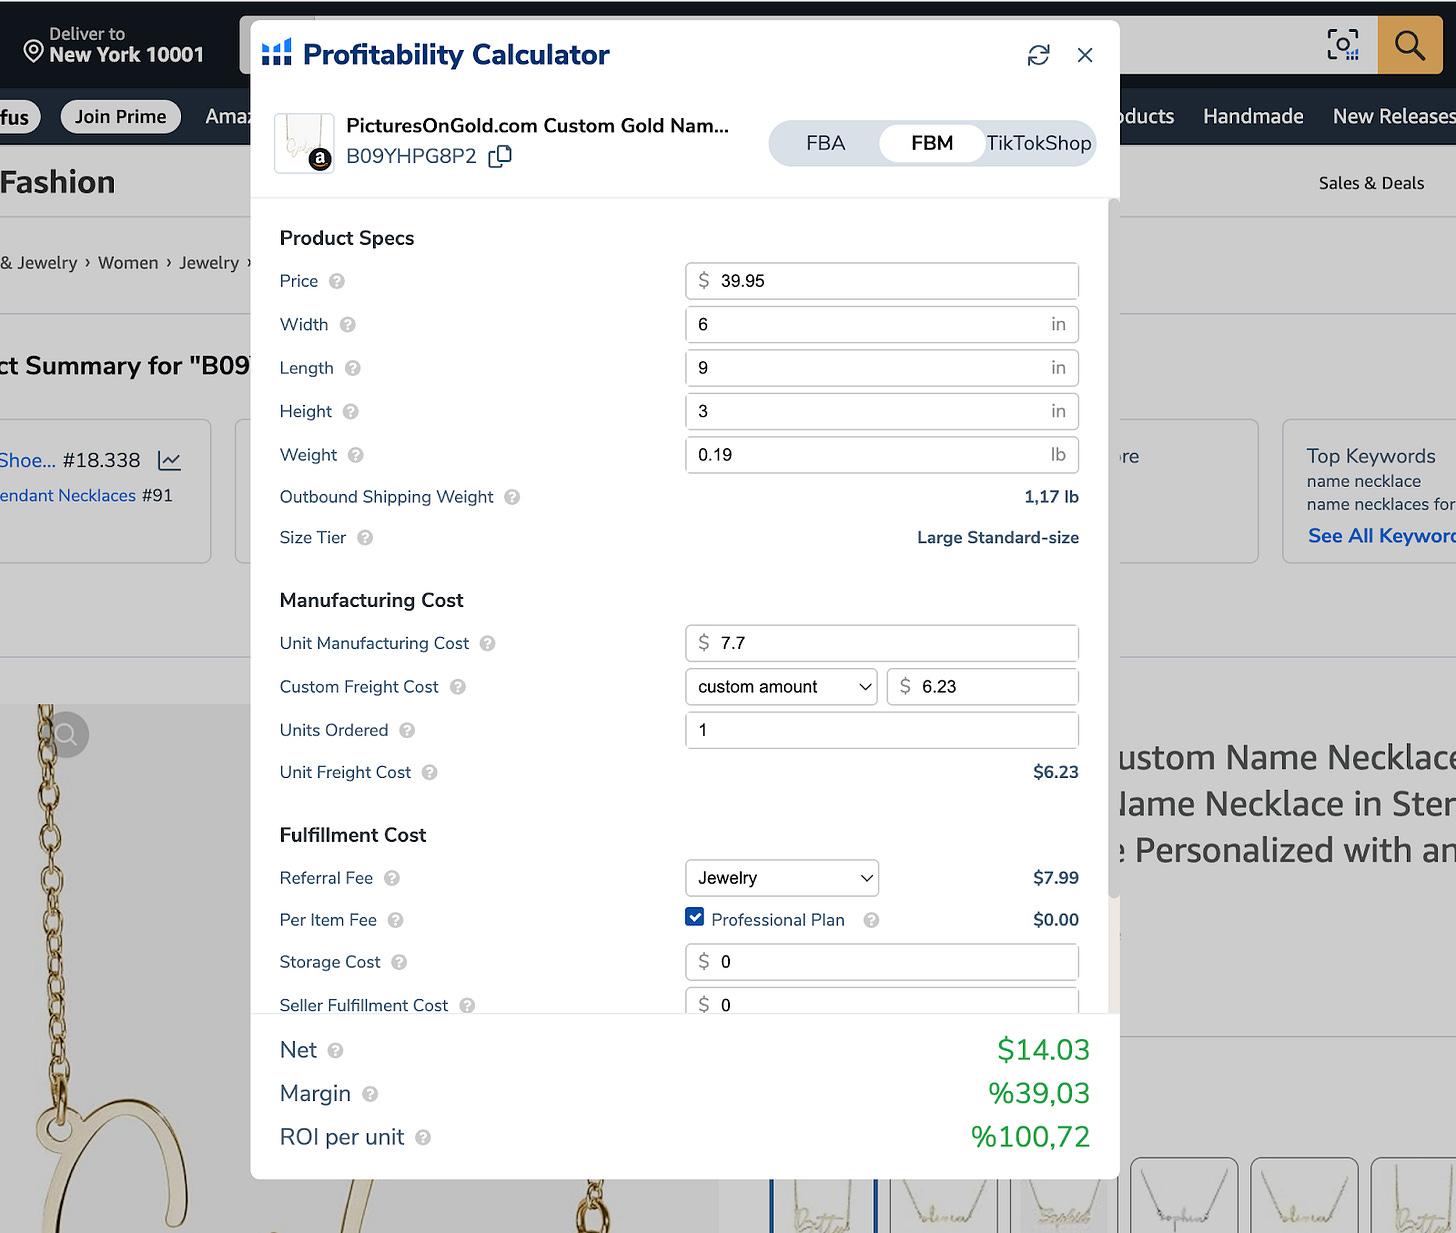1456x1233 pixels.
Task: Switch to the FBM tab
Action: (932, 143)
